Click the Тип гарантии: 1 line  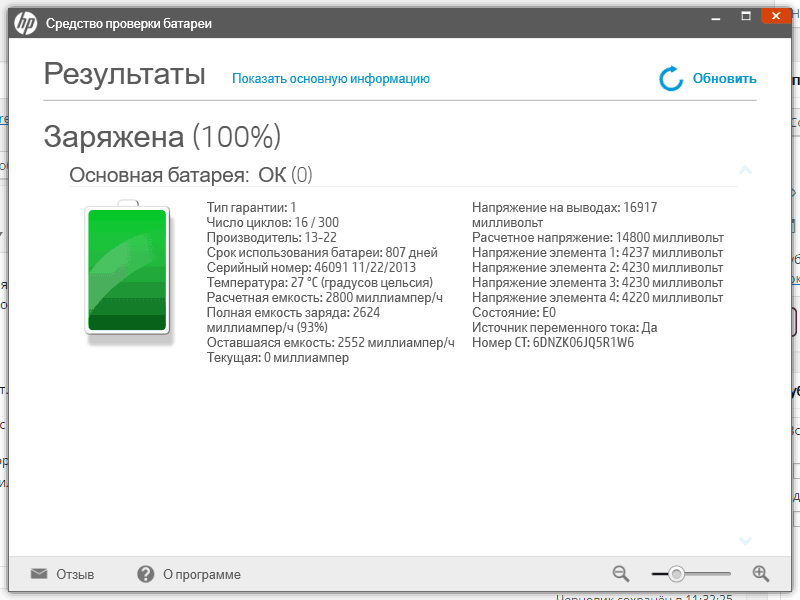pyautogui.click(x=251, y=207)
